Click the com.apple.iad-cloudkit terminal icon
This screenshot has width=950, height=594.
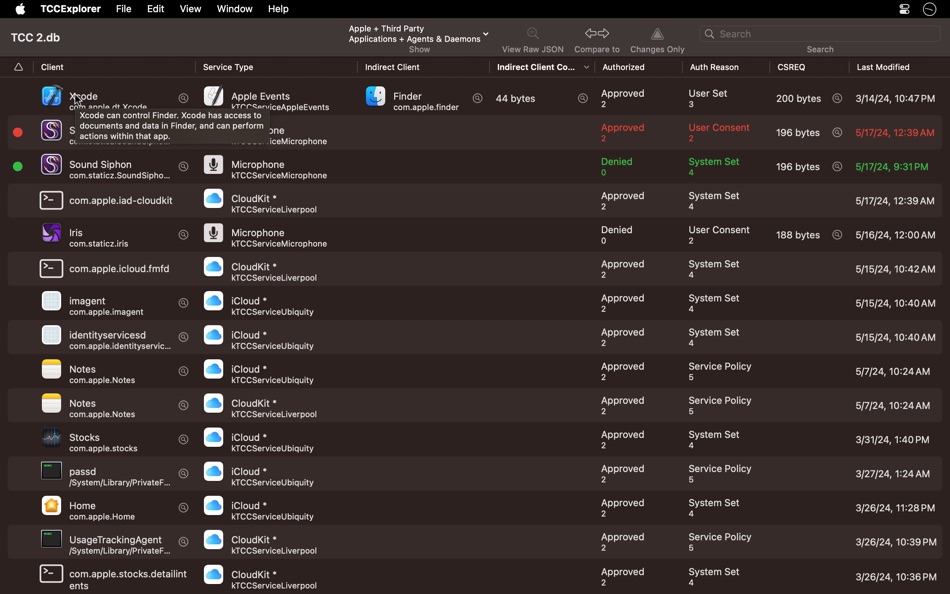(x=51, y=200)
